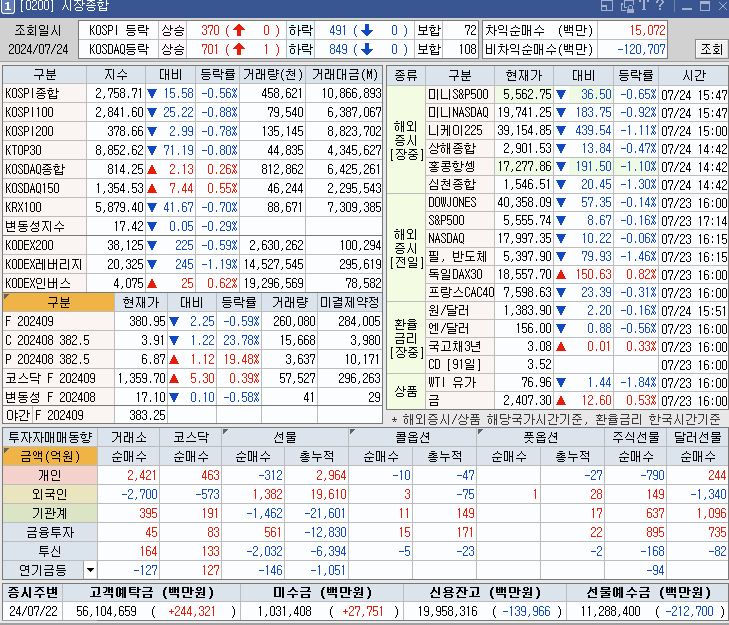
Task: Click the orange 구분 futures header
Action: pyautogui.click(x=59, y=303)
